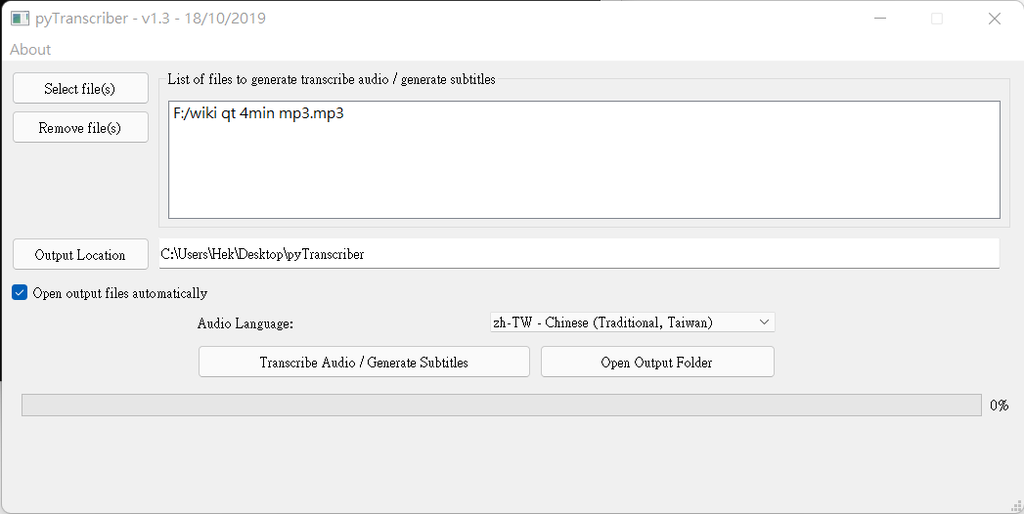This screenshot has height=514, width=1024.
Task: Click the resize grip in window corner
Action: pos(1016,506)
